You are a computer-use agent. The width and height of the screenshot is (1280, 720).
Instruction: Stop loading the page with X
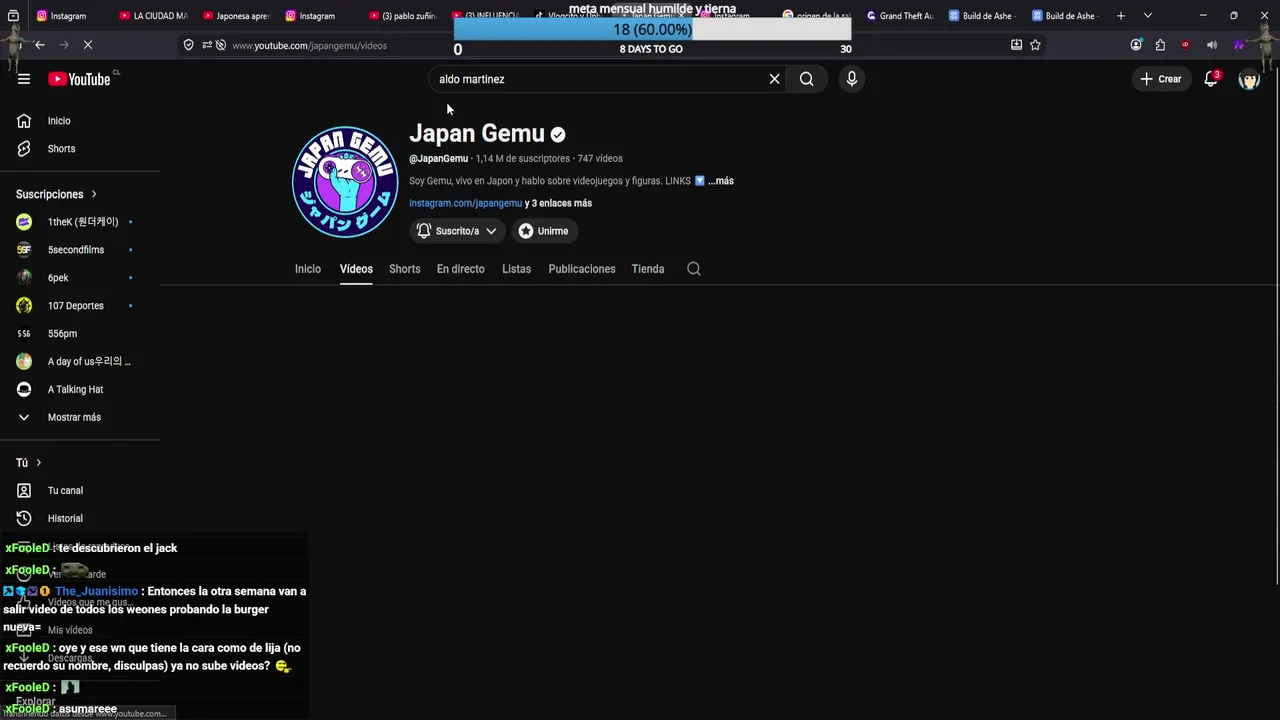click(x=88, y=45)
